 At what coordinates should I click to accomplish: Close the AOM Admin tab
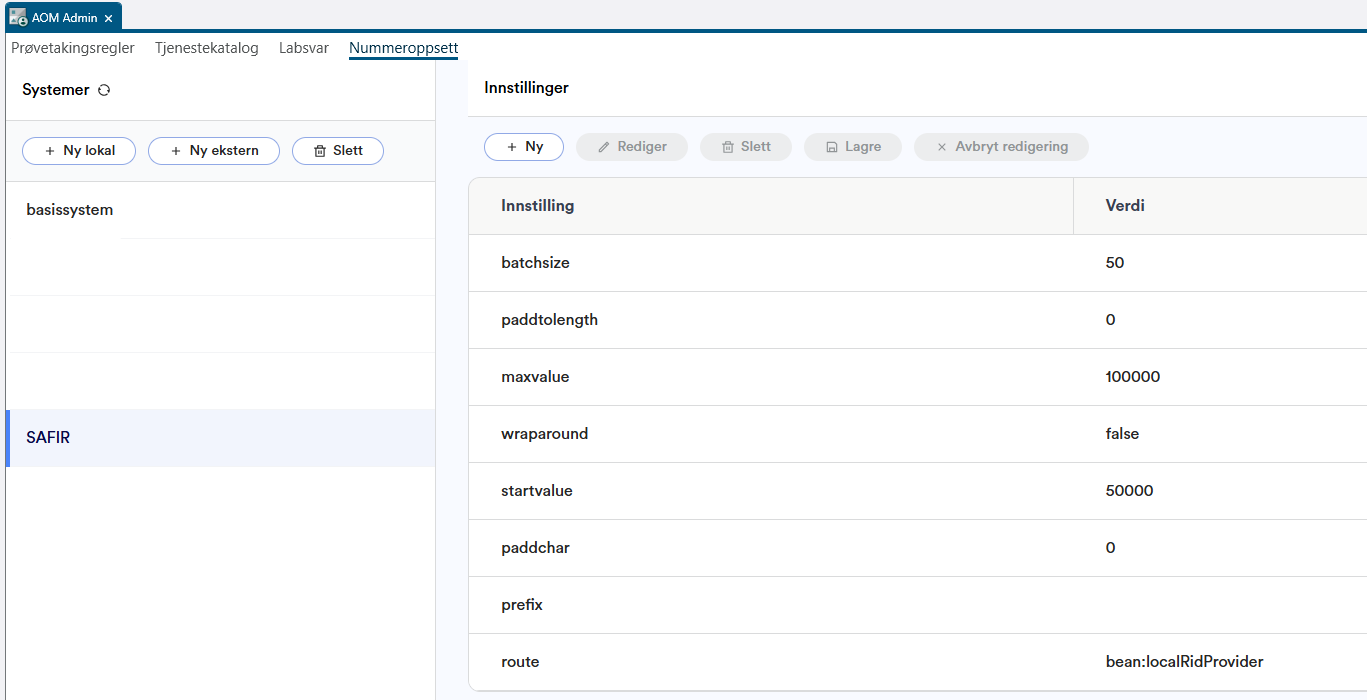pos(108,18)
